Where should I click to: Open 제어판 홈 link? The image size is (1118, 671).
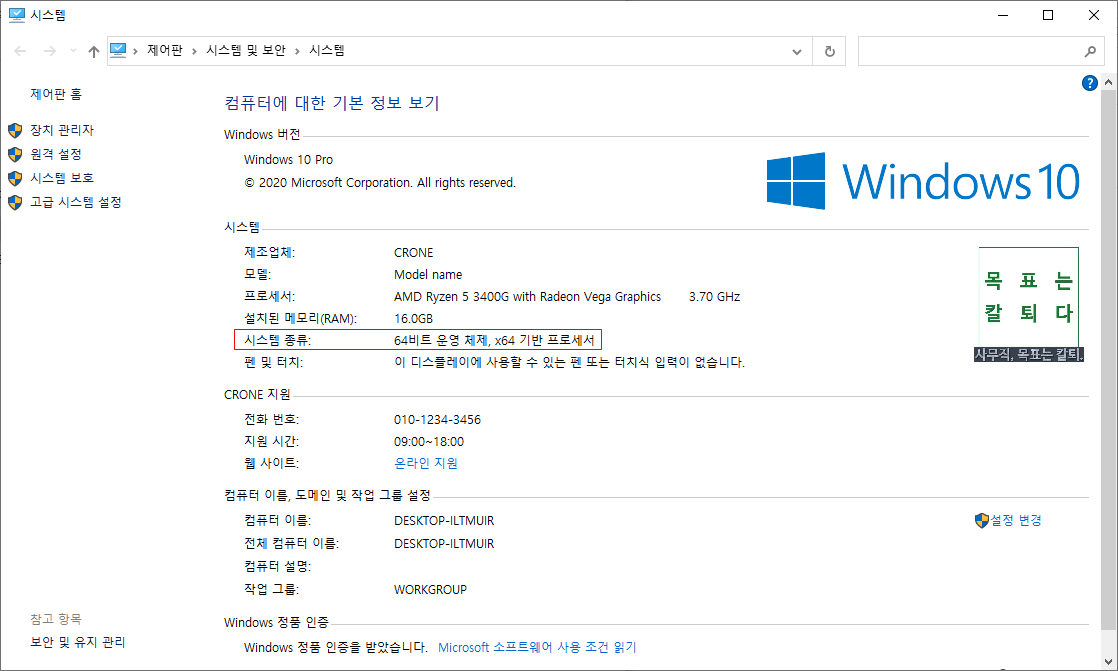pos(56,94)
